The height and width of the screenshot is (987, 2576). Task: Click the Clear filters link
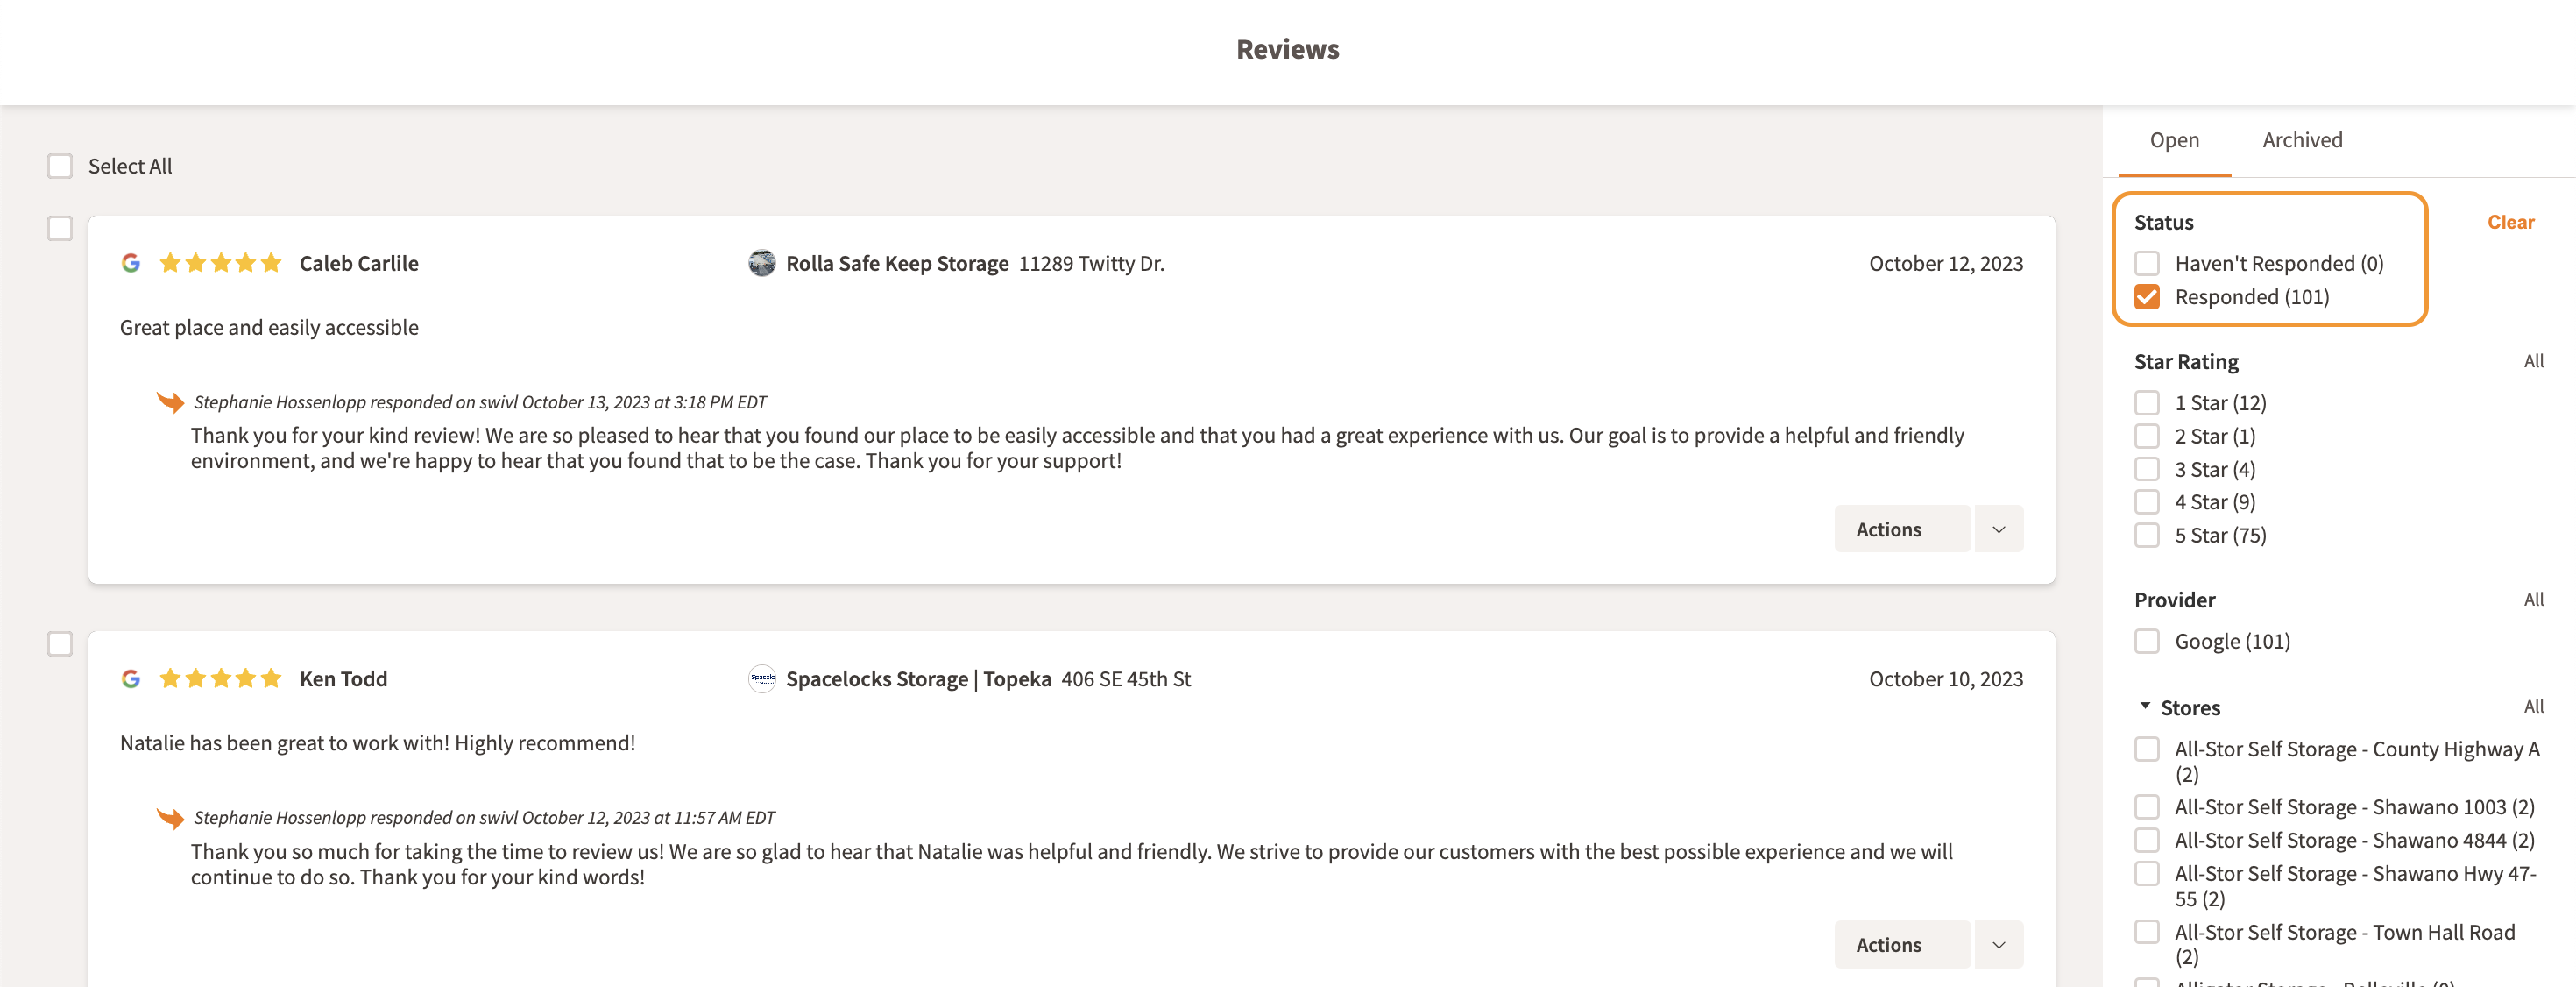pyautogui.click(x=2510, y=222)
